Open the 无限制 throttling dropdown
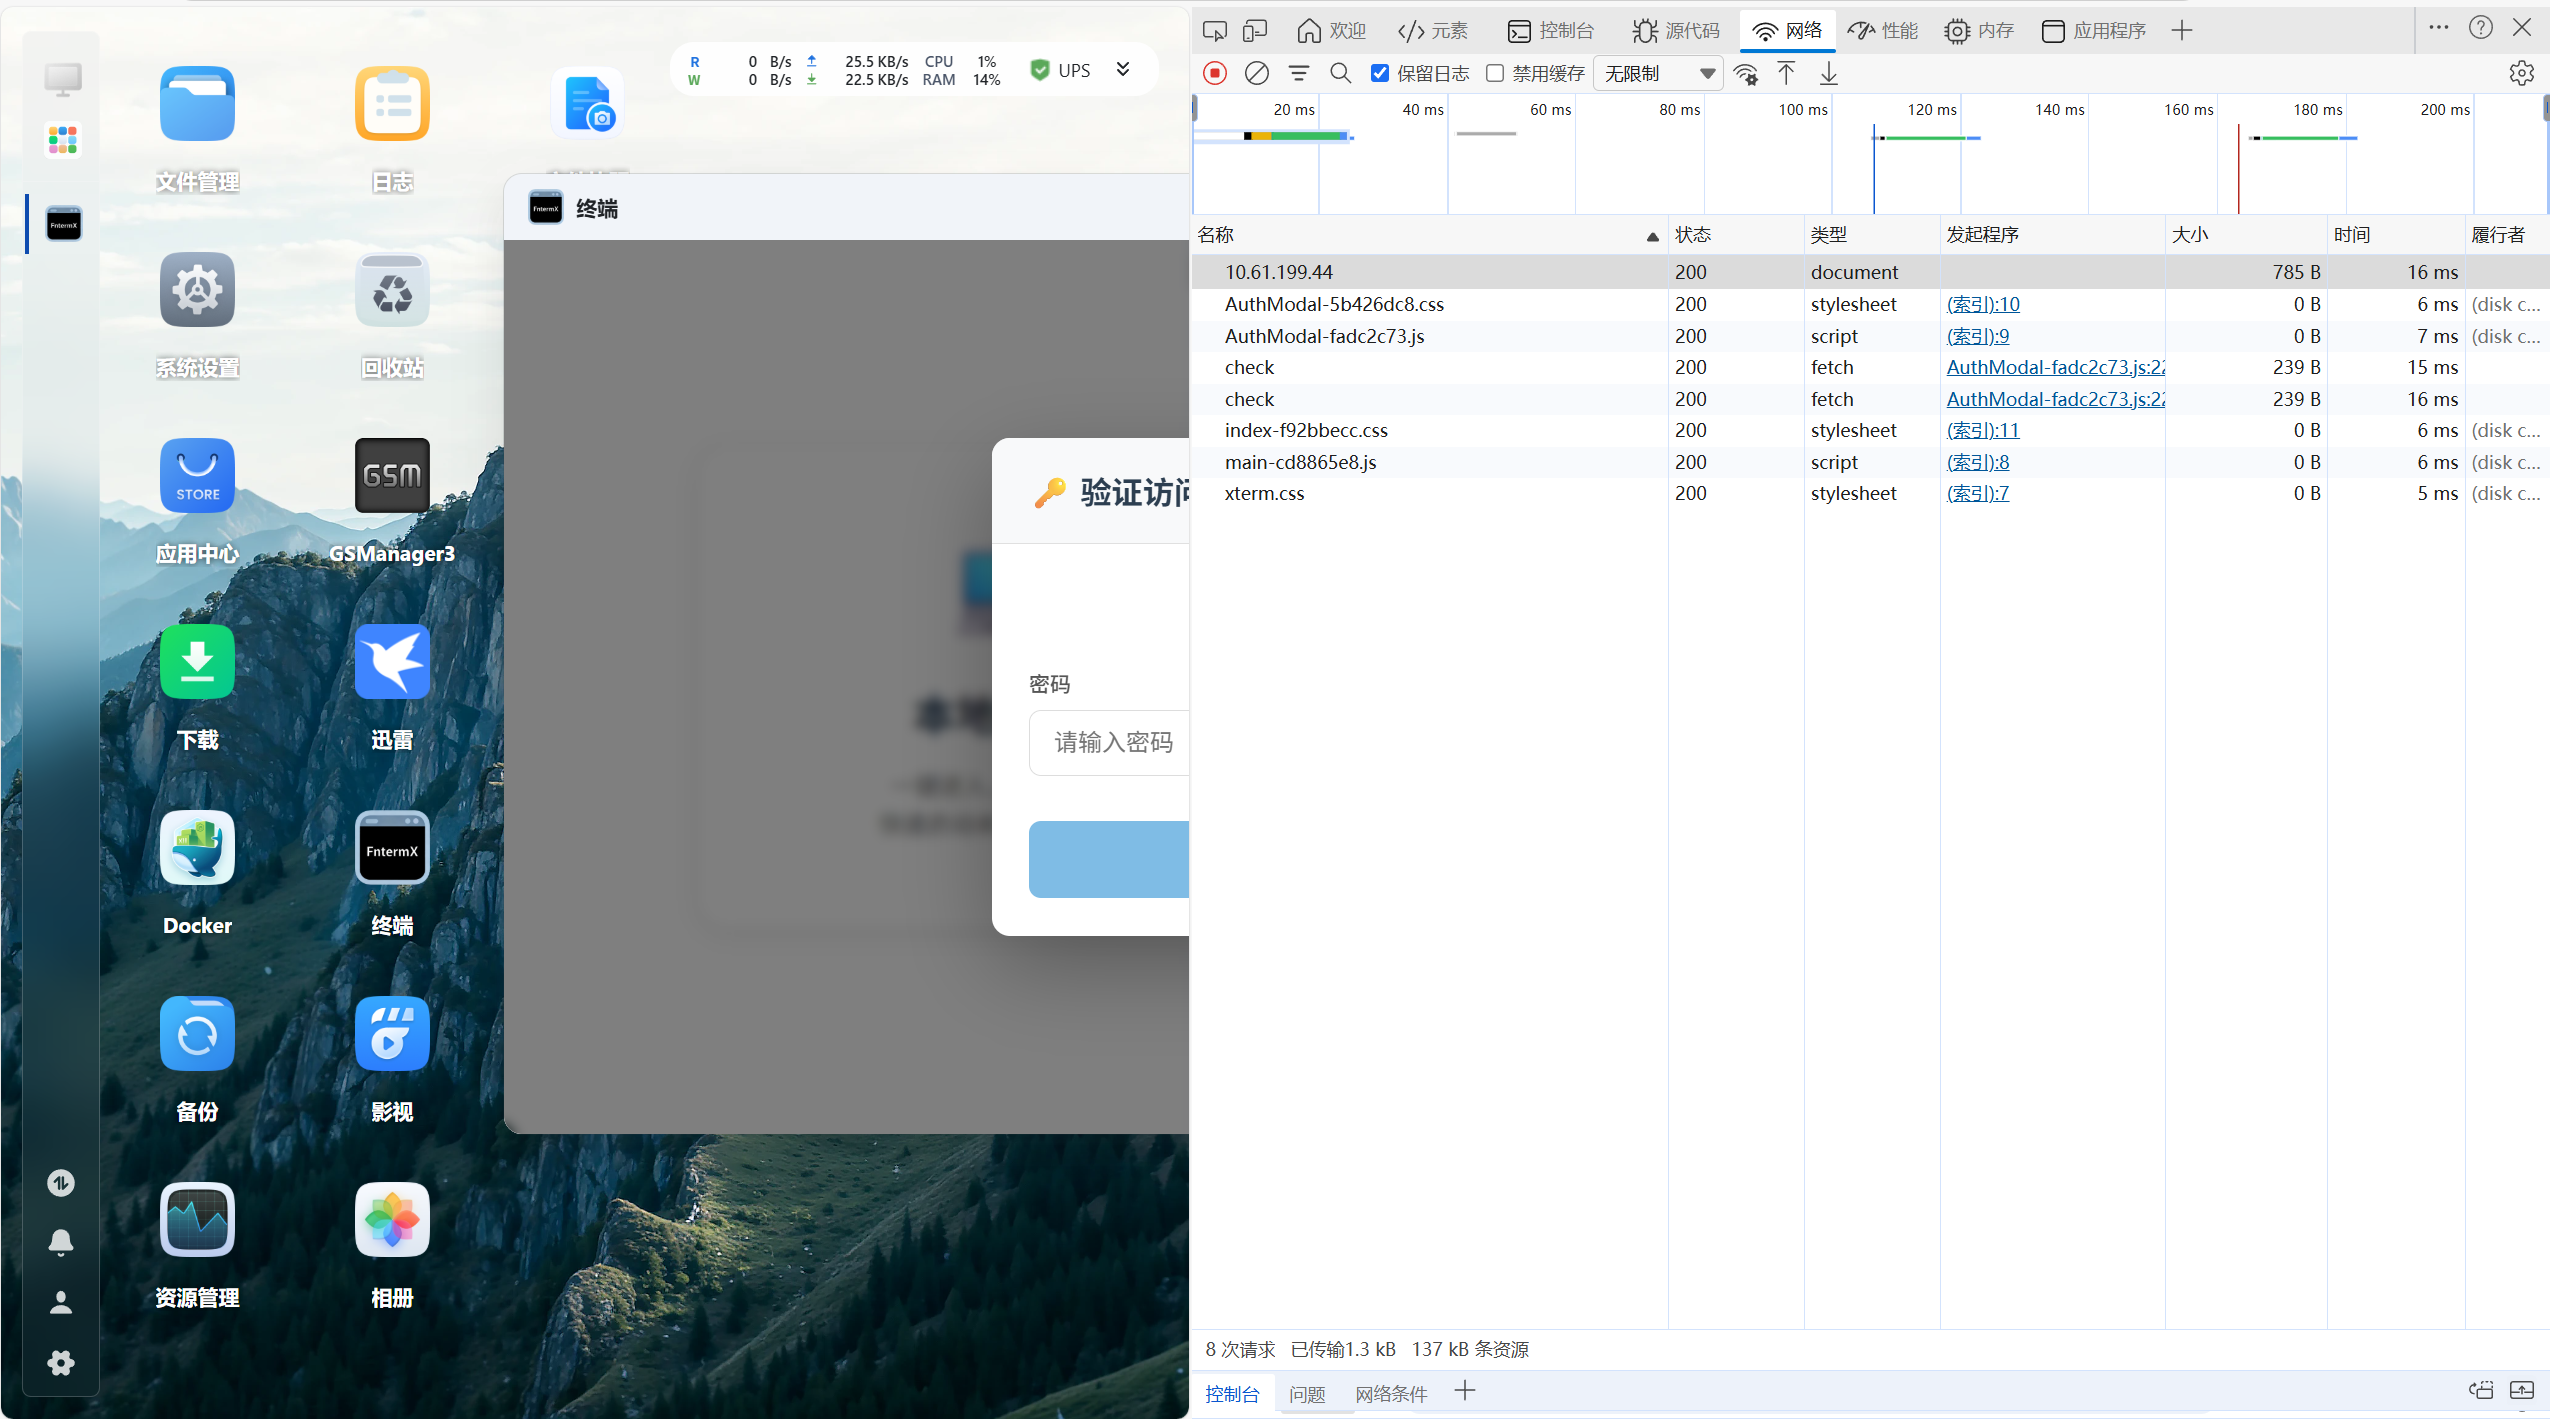 point(1657,73)
